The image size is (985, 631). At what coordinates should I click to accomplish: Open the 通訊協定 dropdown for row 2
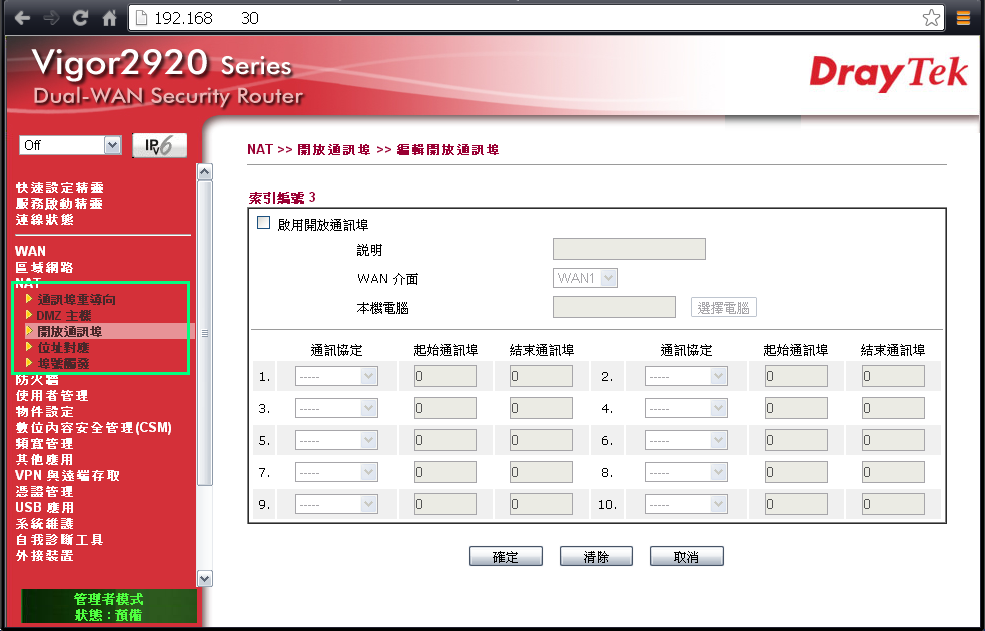click(686, 376)
